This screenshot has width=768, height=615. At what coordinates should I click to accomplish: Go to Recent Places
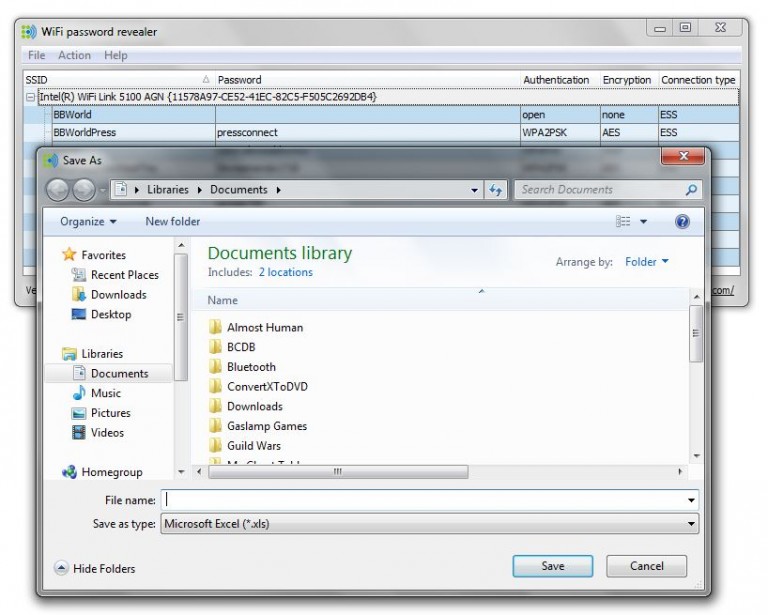[124, 275]
